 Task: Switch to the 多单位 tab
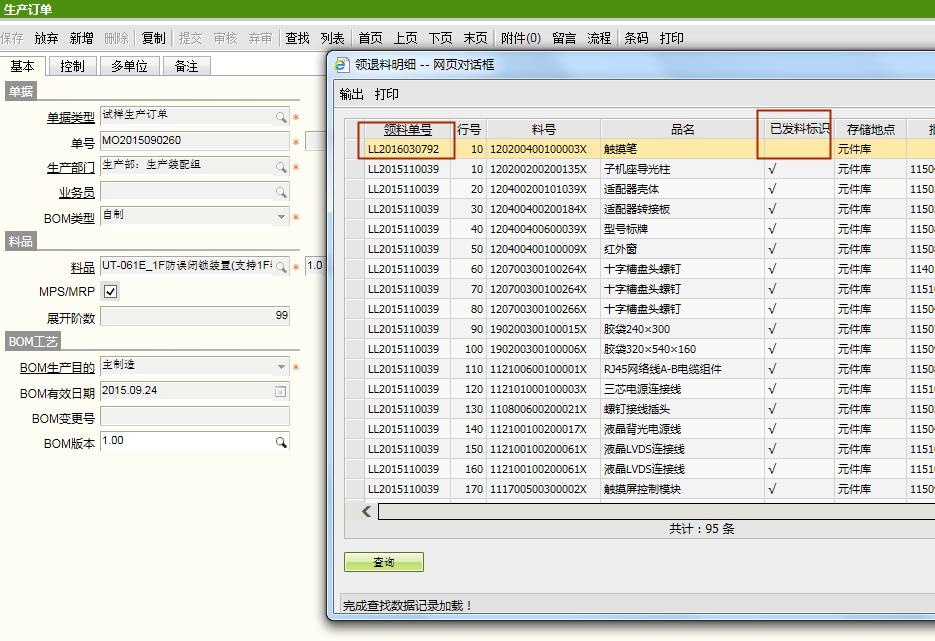pyautogui.click(x=129, y=65)
